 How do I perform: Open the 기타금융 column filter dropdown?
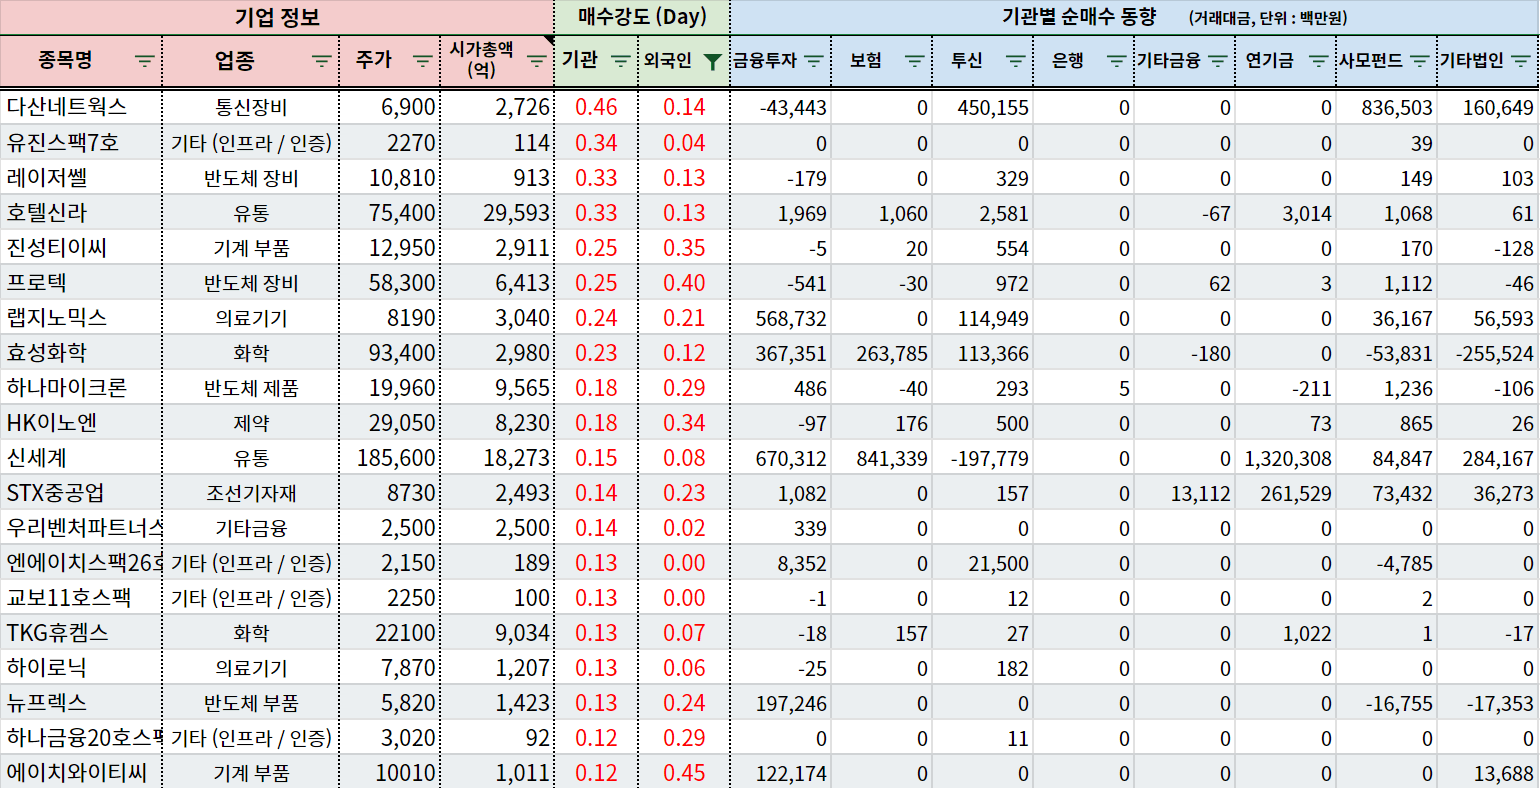click(1217, 61)
